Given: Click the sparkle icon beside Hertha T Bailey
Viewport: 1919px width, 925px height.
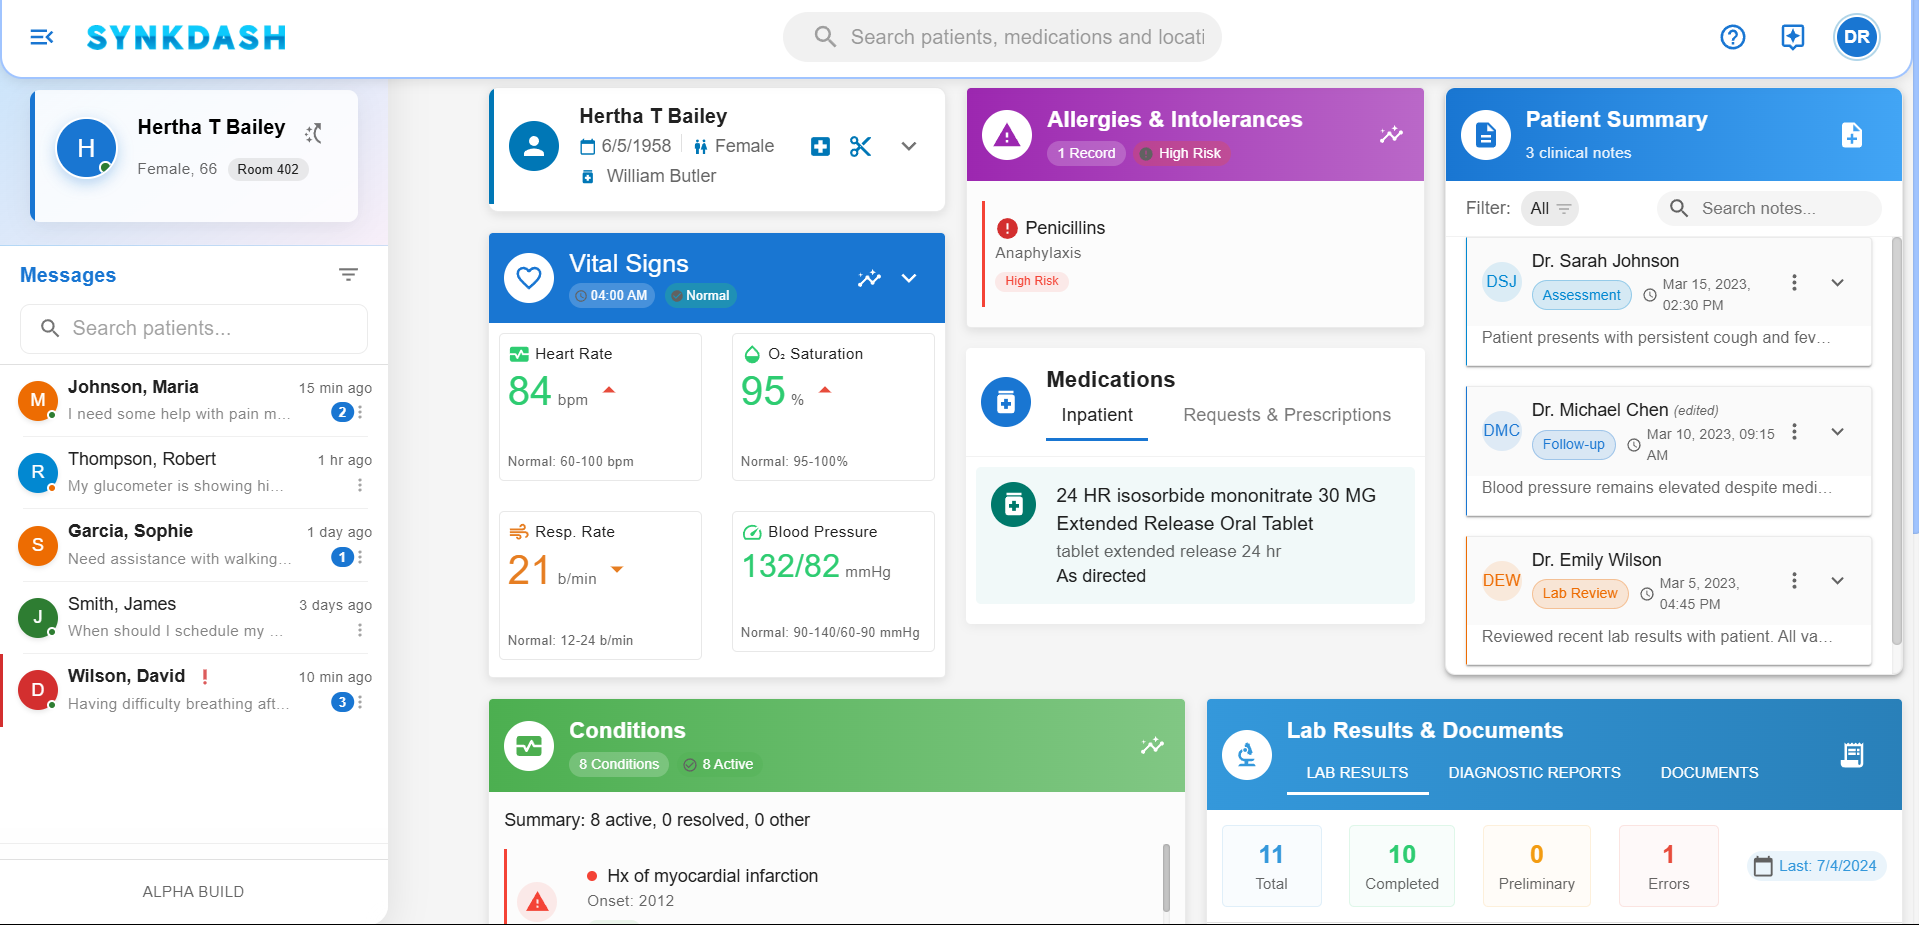Looking at the screenshot, I should 313,132.
